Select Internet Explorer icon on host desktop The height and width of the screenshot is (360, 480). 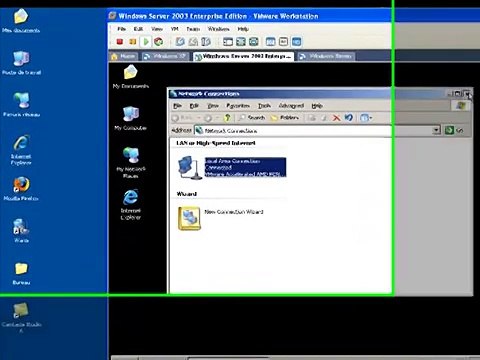tap(21, 150)
